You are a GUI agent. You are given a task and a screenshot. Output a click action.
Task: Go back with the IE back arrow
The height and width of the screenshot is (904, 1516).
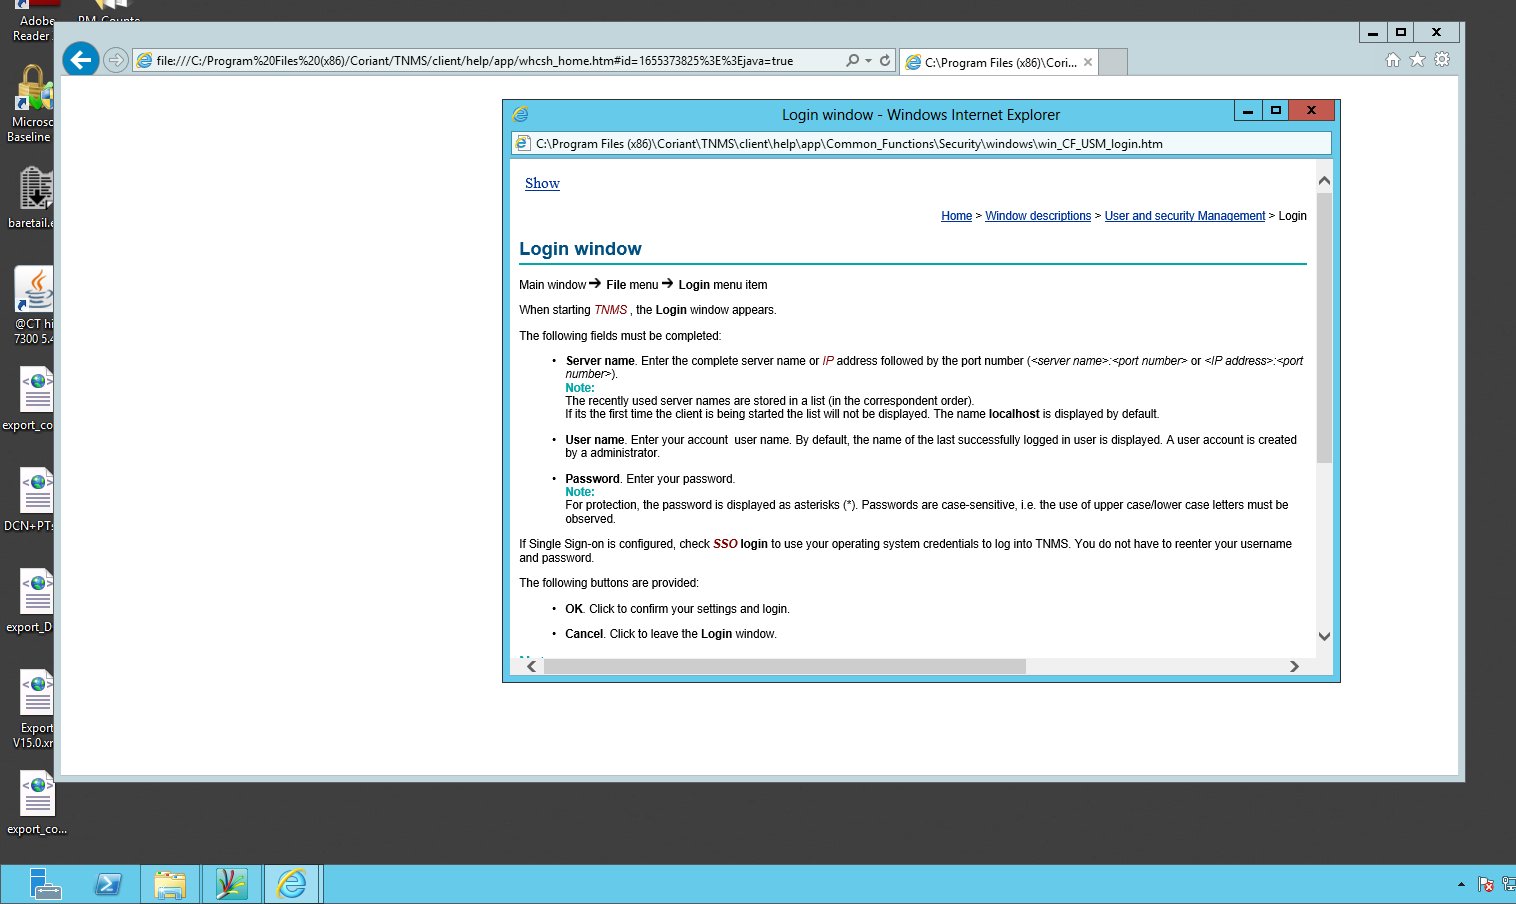pyautogui.click(x=81, y=60)
